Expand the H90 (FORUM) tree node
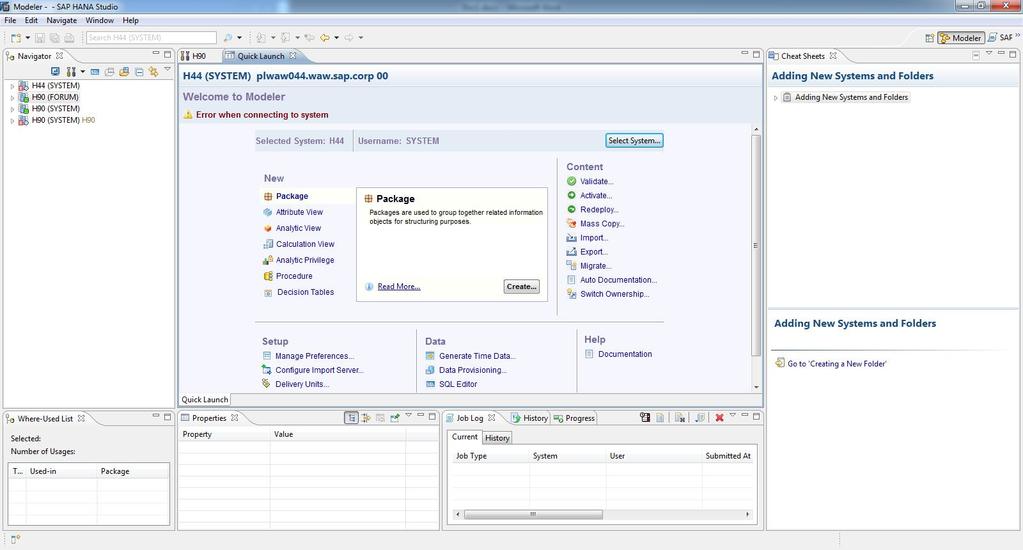 click(12, 98)
